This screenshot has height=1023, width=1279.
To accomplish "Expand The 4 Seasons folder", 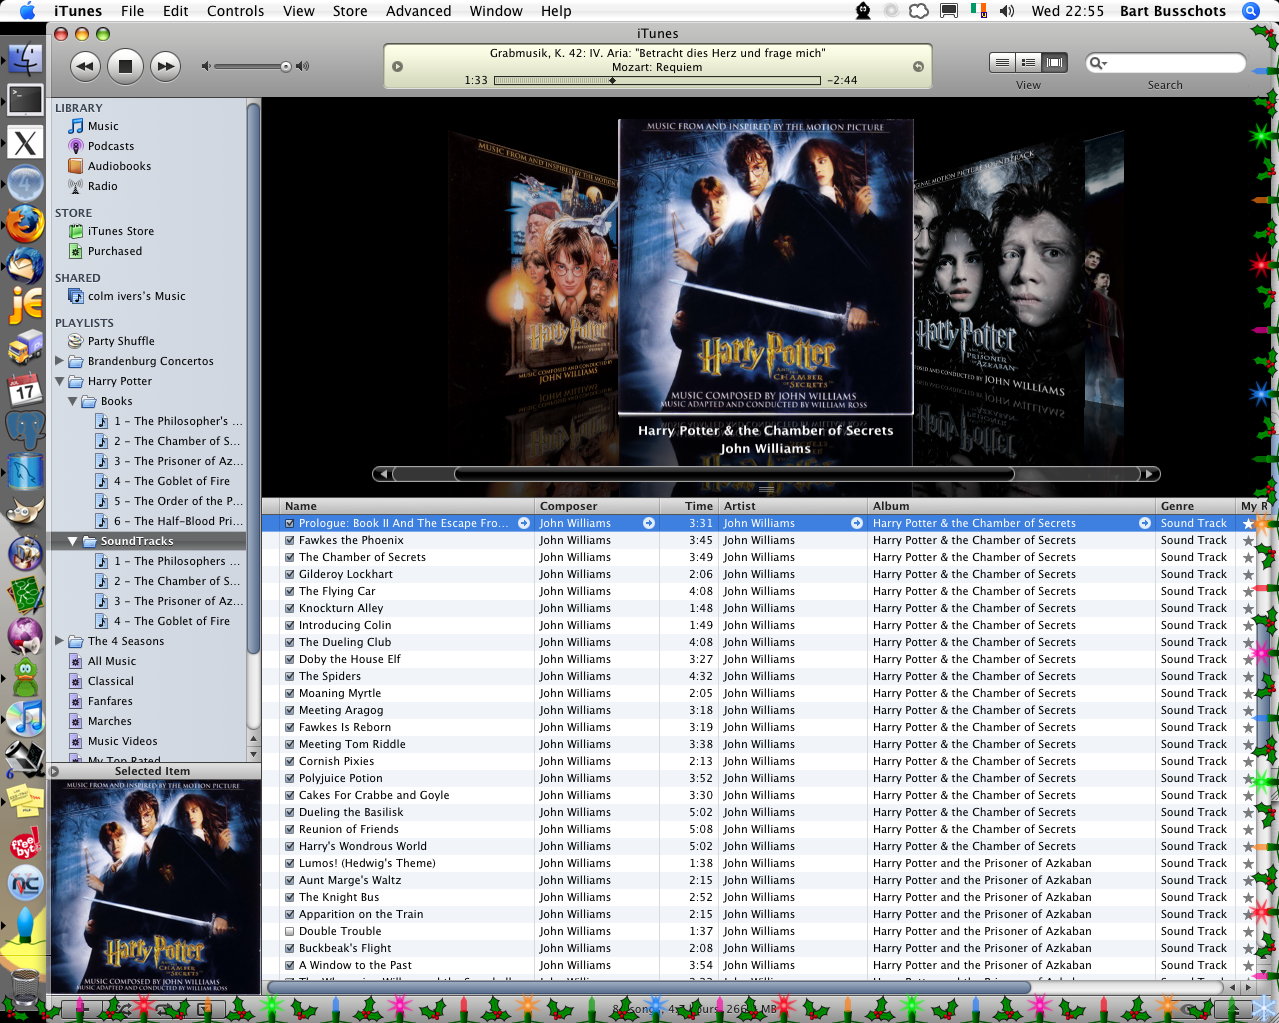I will 59,641.
